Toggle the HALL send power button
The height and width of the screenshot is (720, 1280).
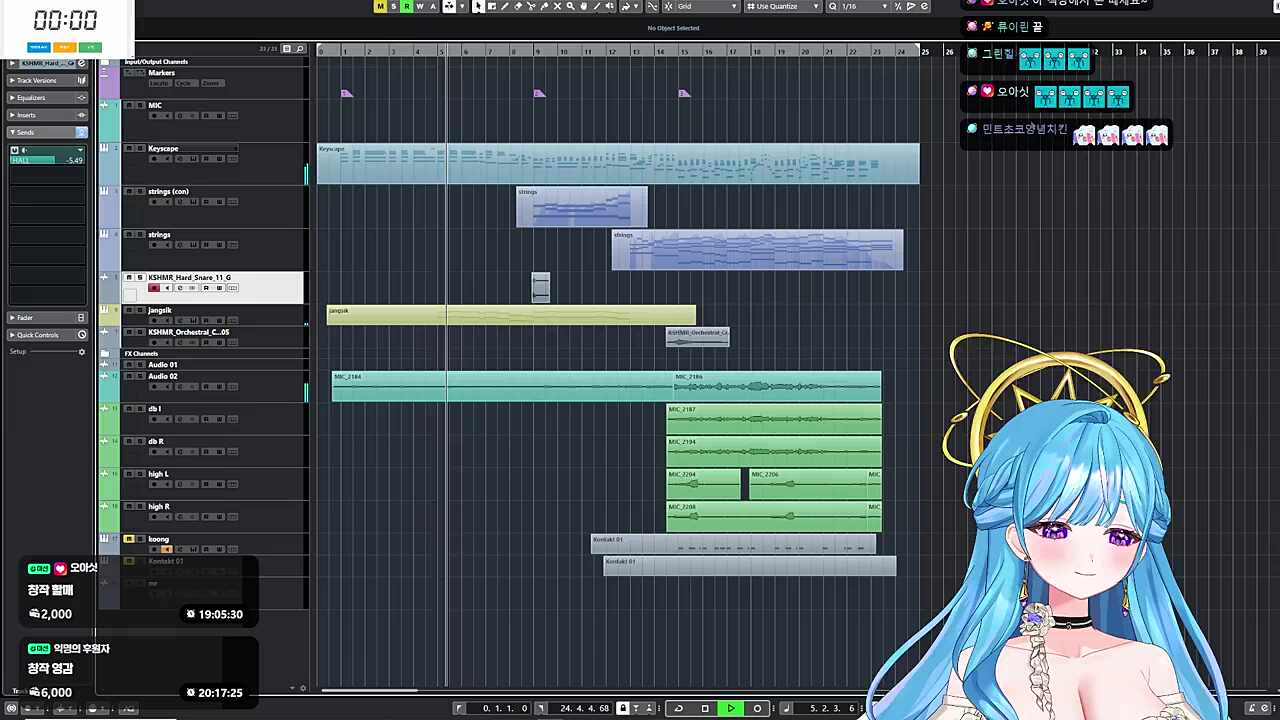[15, 150]
